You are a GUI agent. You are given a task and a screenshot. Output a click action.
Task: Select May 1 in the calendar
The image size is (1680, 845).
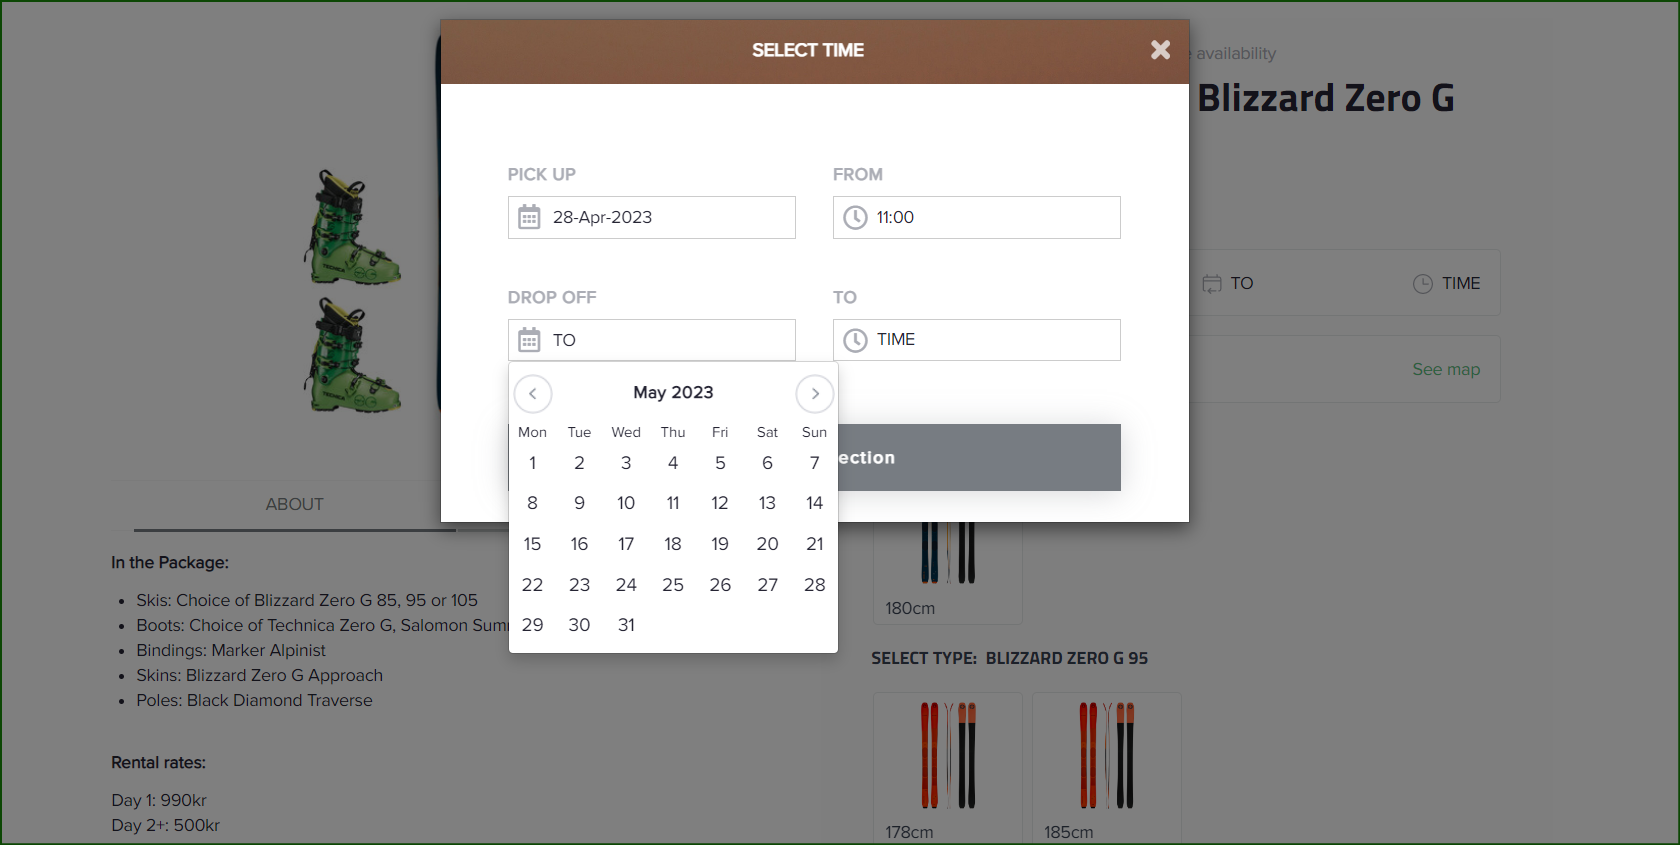(x=532, y=463)
